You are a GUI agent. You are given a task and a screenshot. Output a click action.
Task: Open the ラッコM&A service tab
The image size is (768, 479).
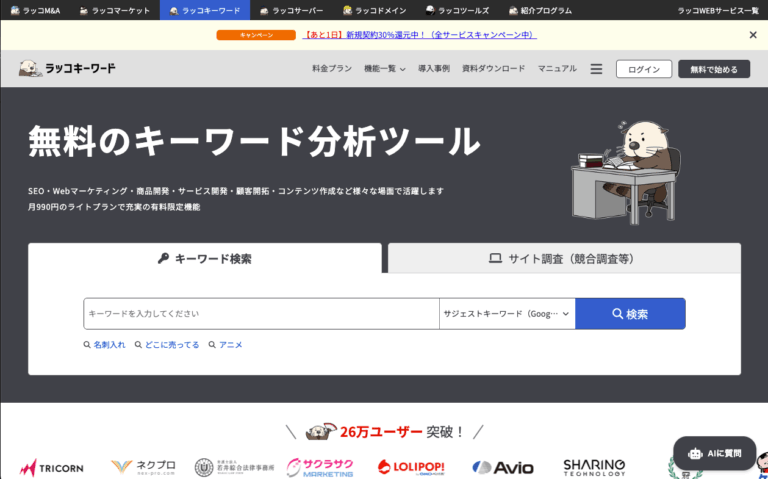pyautogui.click(x=35, y=10)
